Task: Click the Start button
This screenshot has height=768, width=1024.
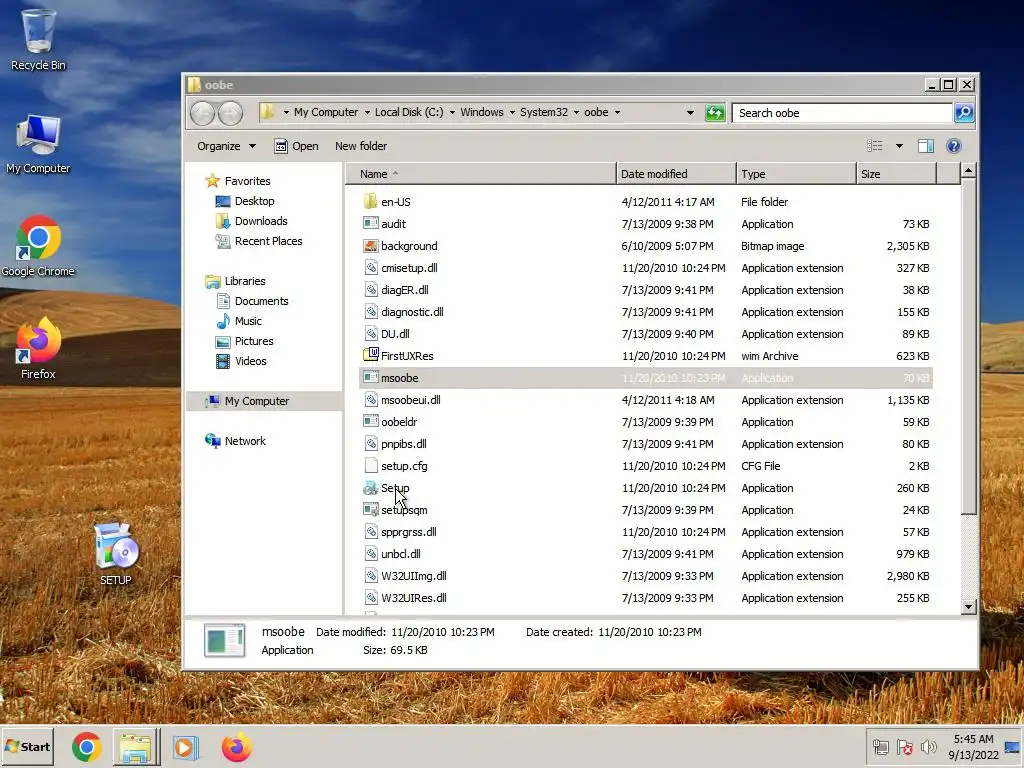Action: 27,746
